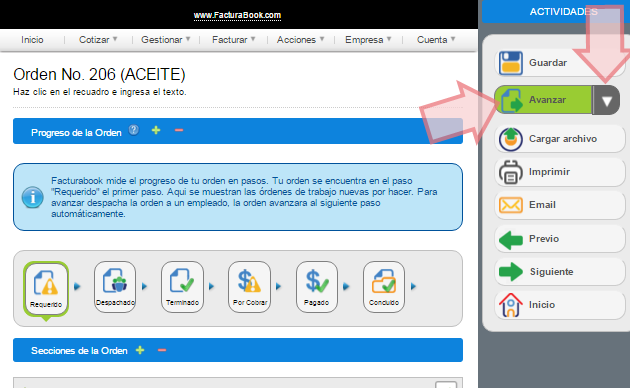Image resolution: width=630 pixels, height=388 pixels.
Task: Click the Avanzar button
Action: (x=543, y=100)
